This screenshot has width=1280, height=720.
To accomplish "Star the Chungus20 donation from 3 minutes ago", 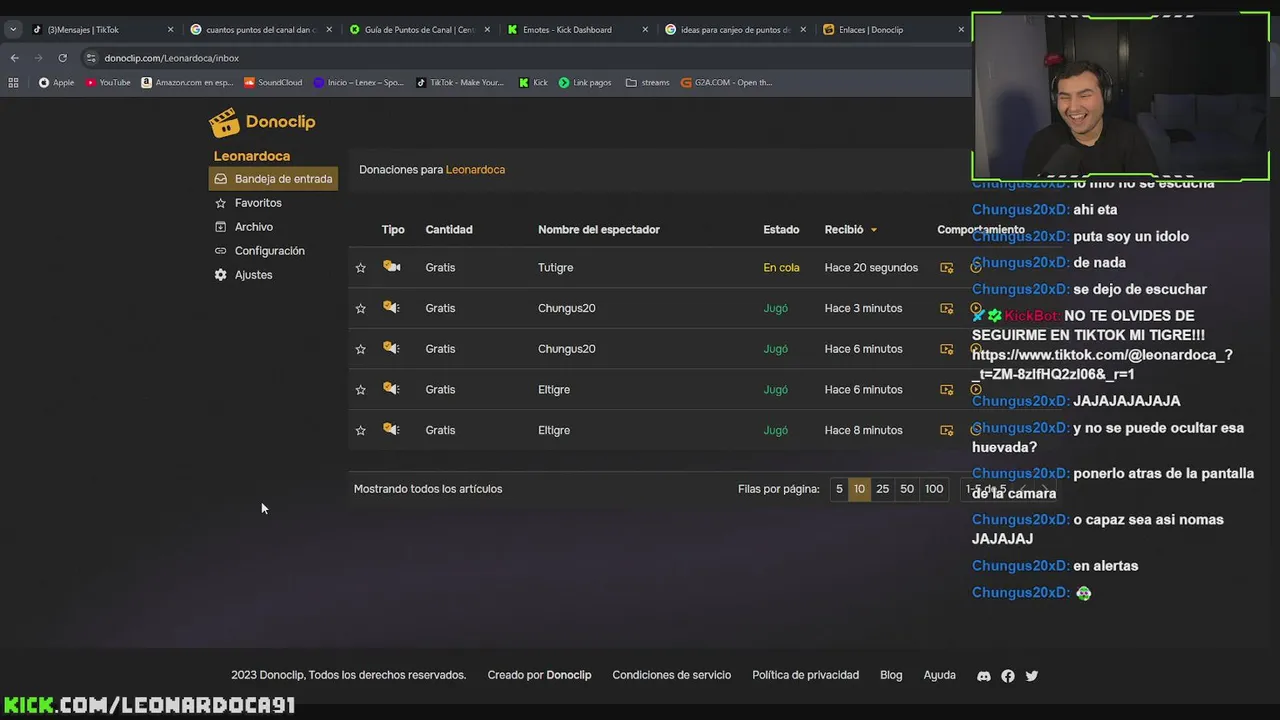I will coord(361,309).
